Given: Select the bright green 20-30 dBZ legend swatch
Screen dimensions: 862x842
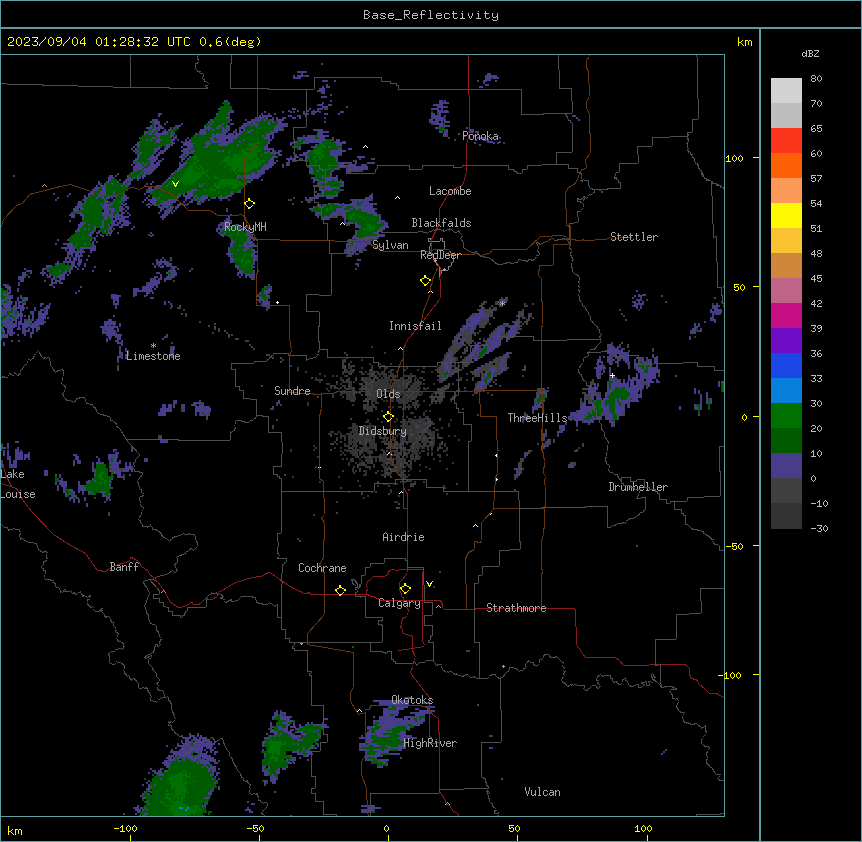Looking at the screenshot, I should coord(786,416).
